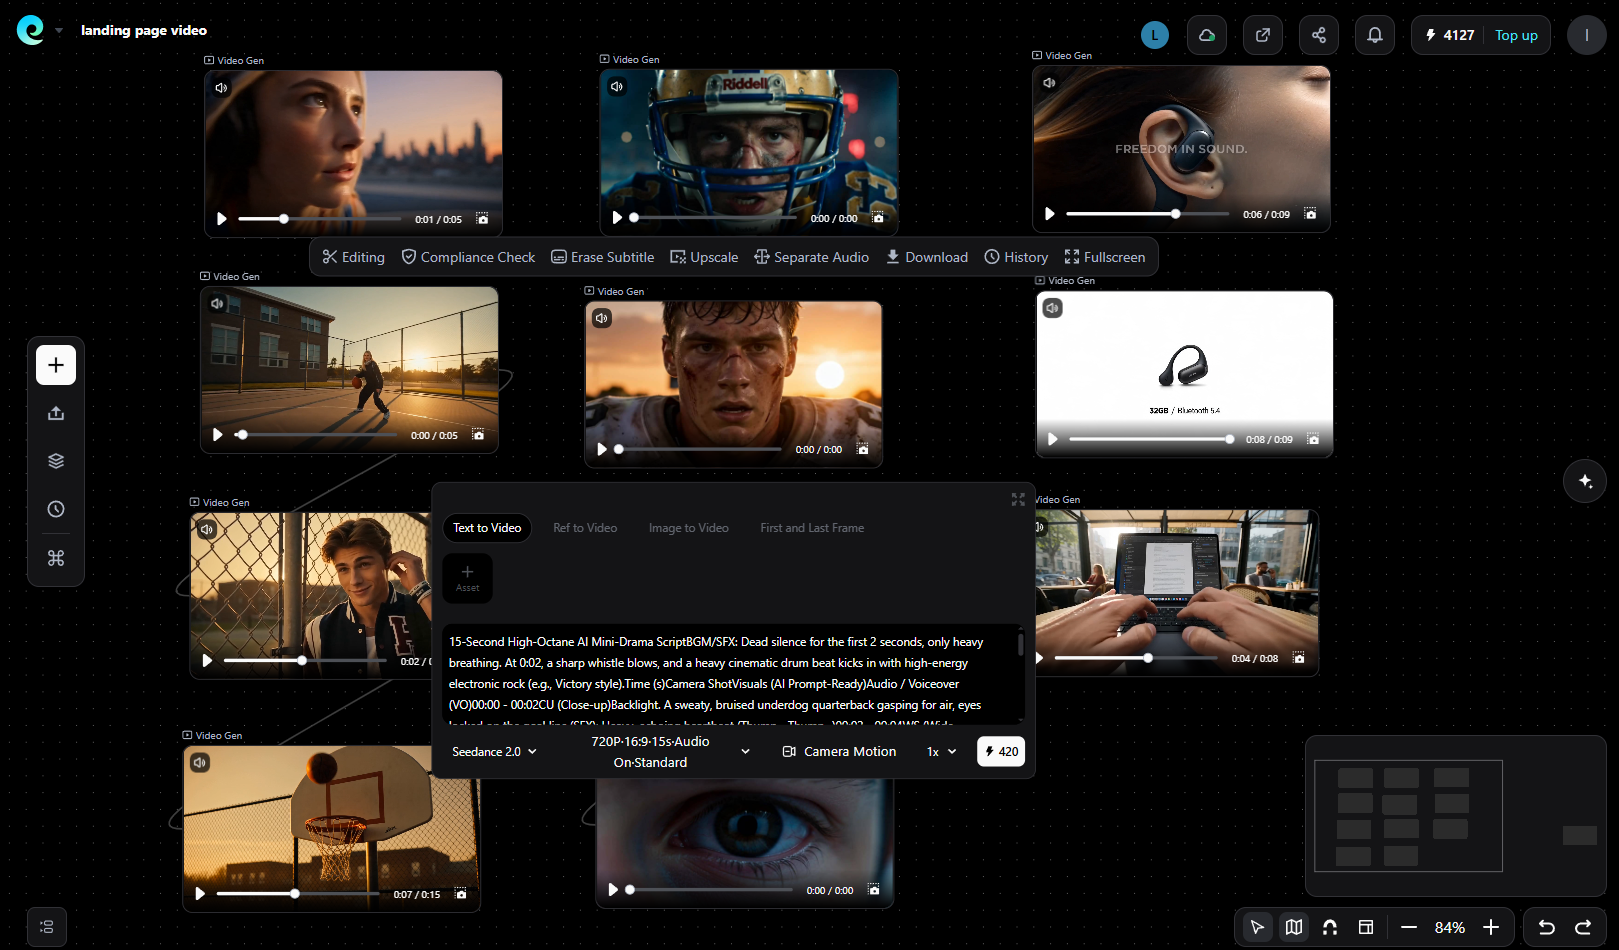The height and width of the screenshot is (950, 1619).
Task: Click the user avatar L in top bar
Action: (x=1155, y=35)
